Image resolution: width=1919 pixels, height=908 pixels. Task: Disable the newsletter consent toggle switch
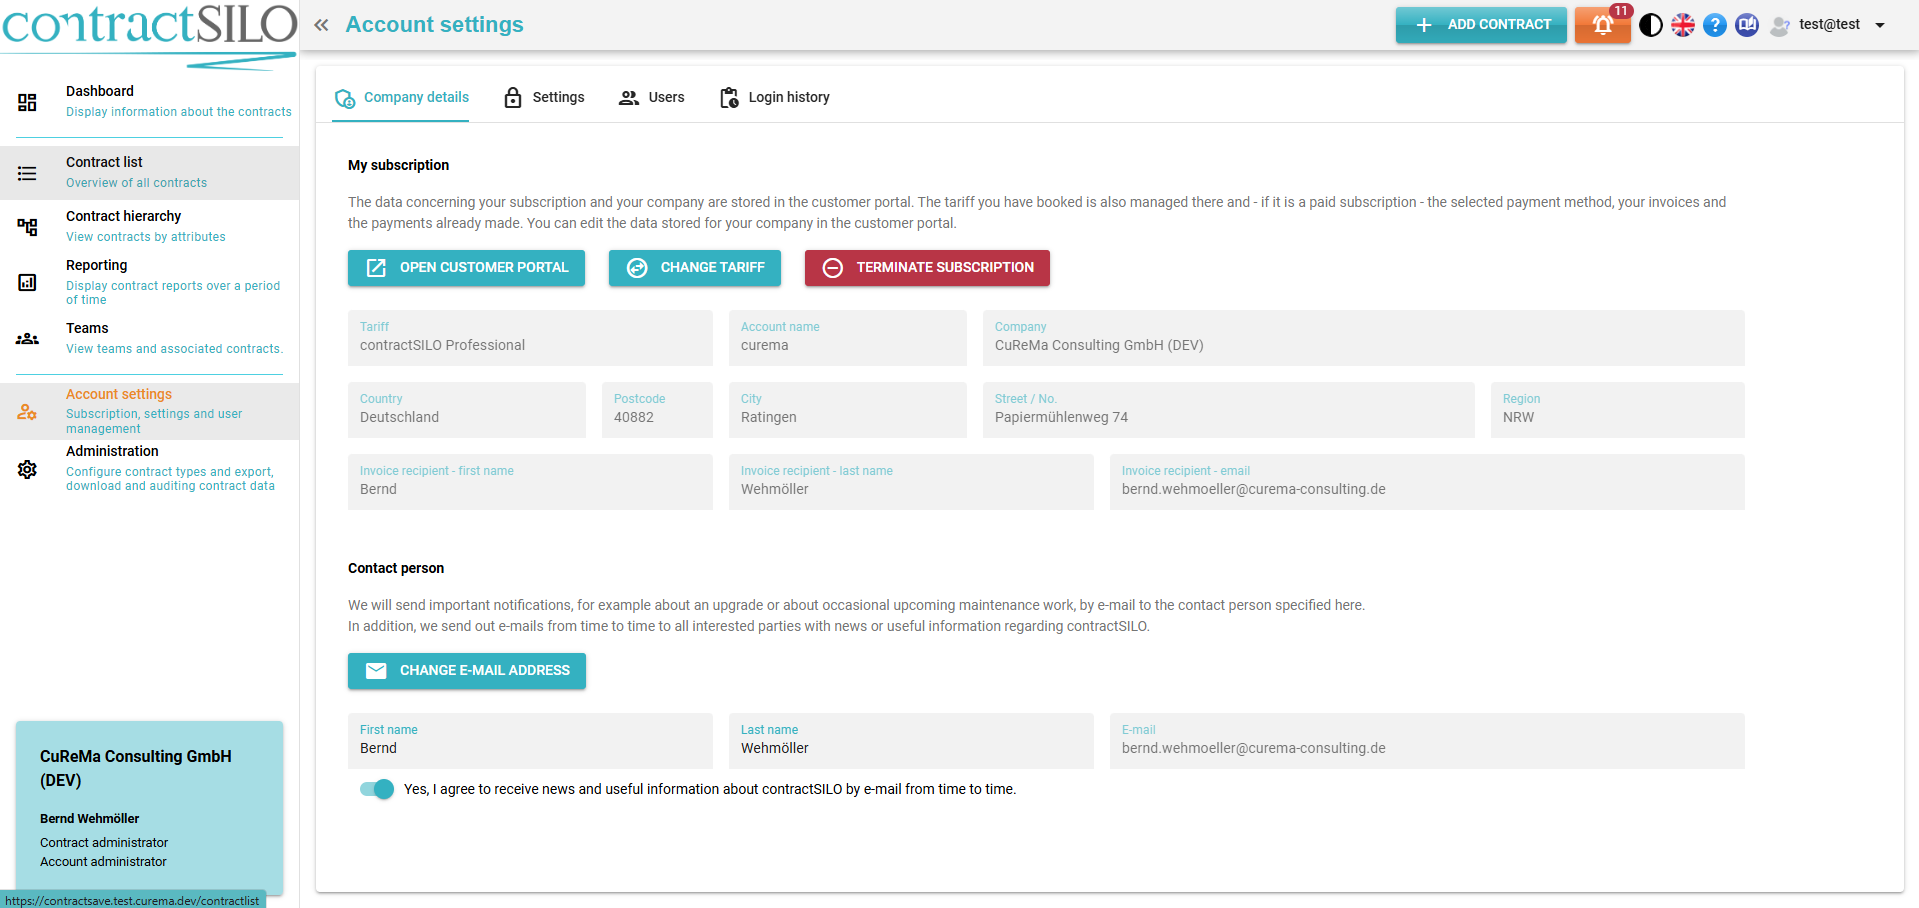[377, 789]
